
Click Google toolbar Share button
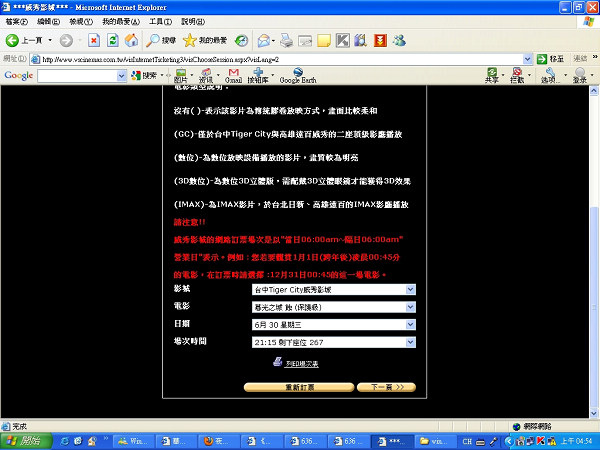coord(492,76)
